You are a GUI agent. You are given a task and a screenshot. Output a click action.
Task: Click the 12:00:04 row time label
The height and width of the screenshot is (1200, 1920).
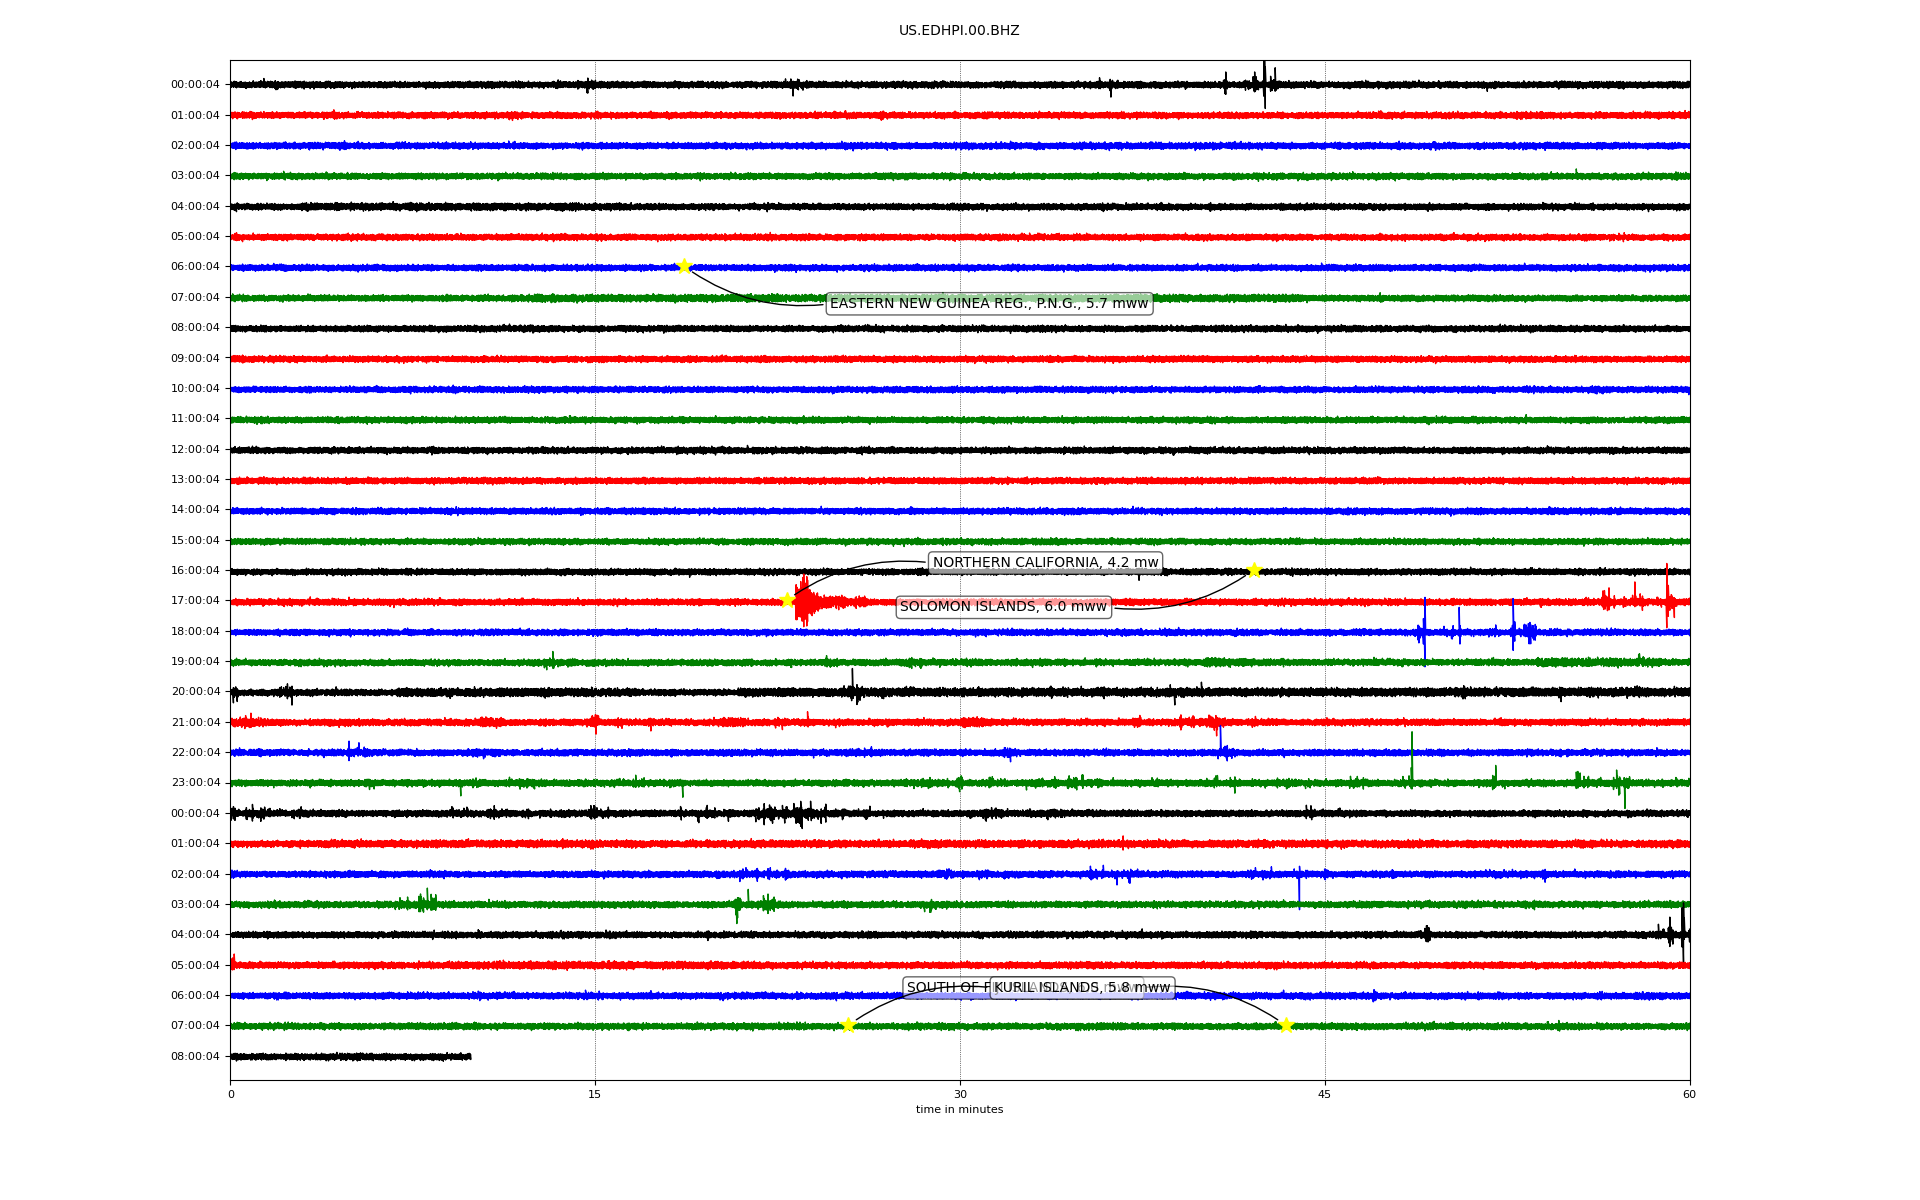[x=195, y=449]
